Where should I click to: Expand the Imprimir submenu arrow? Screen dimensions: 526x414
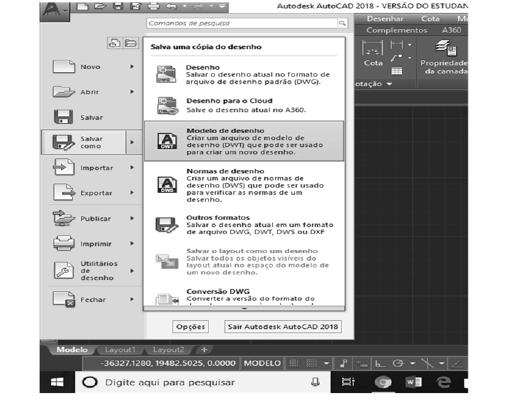pos(132,243)
